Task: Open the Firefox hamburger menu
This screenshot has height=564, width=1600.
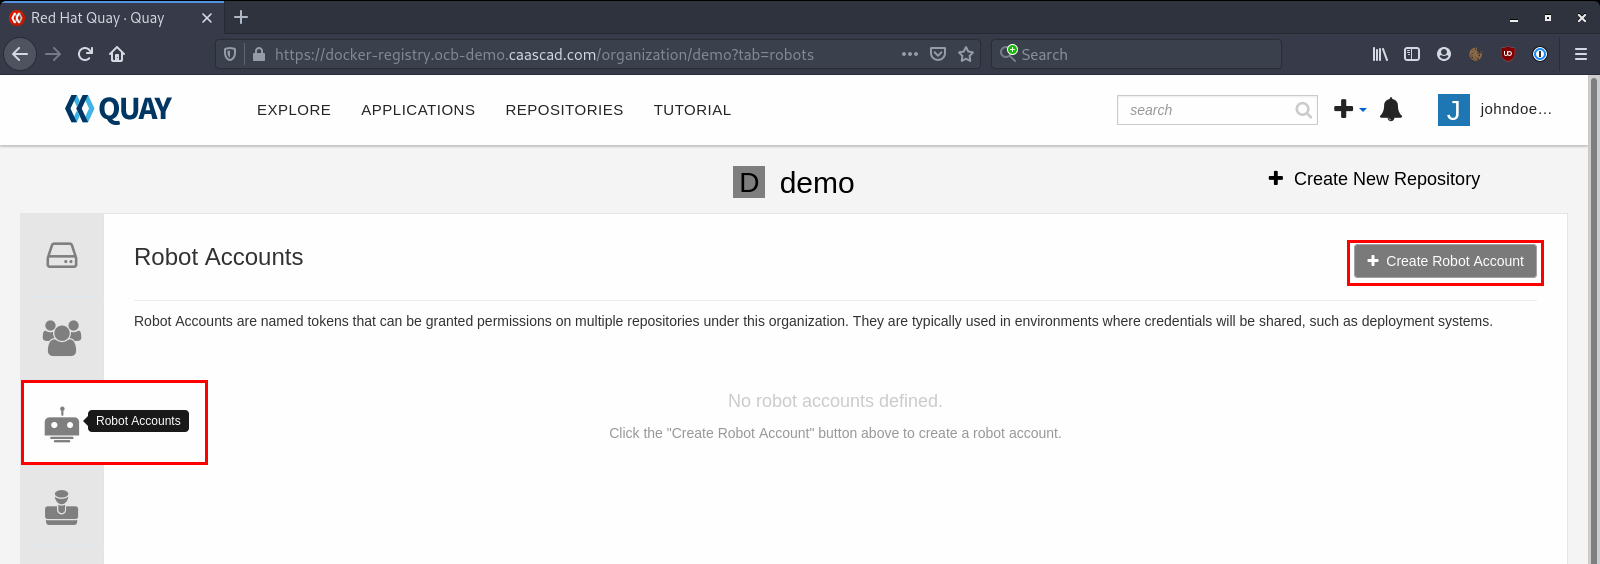Action: 1581,54
